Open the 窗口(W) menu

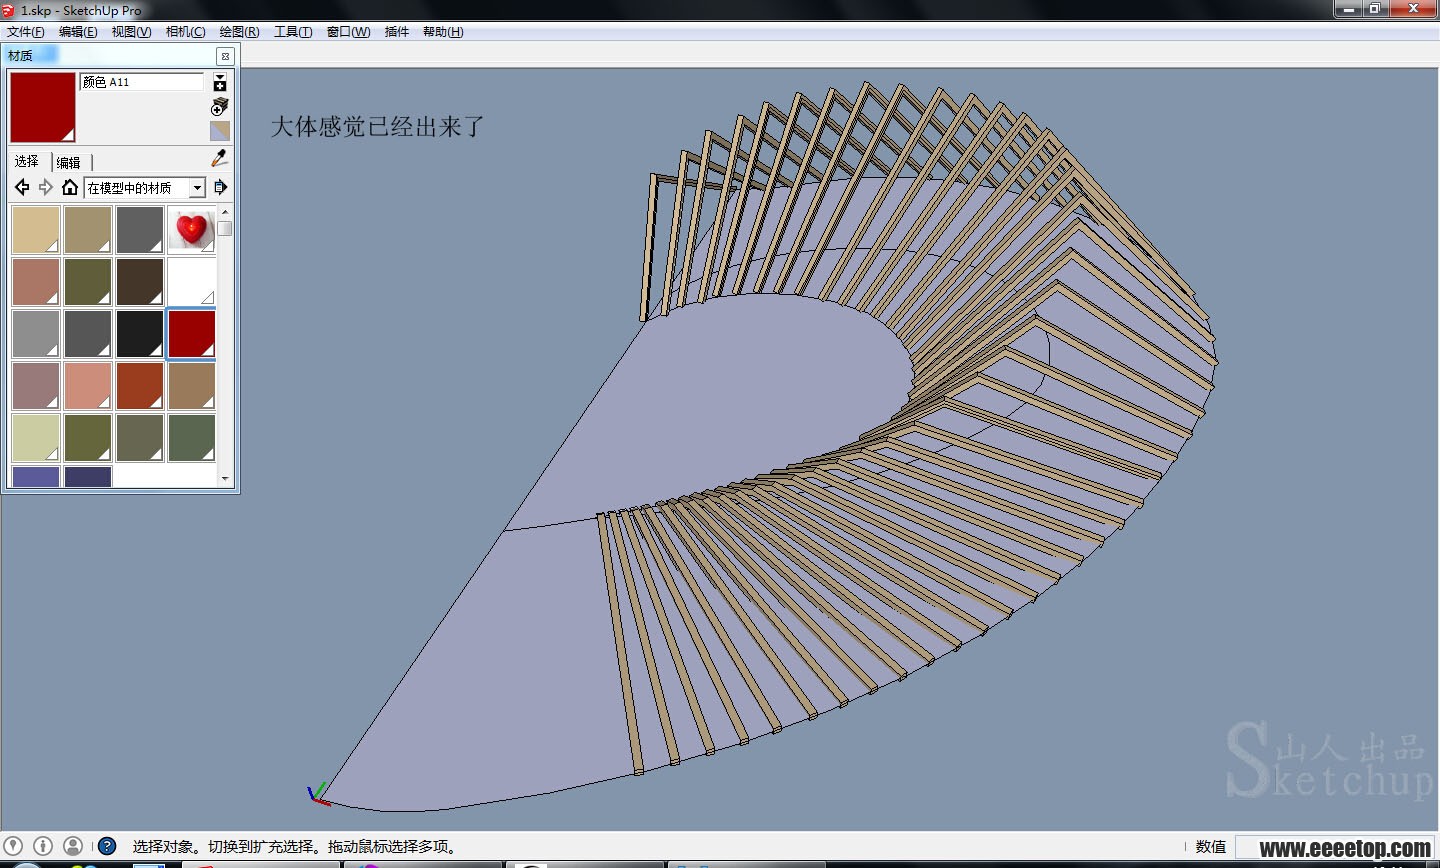point(348,32)
